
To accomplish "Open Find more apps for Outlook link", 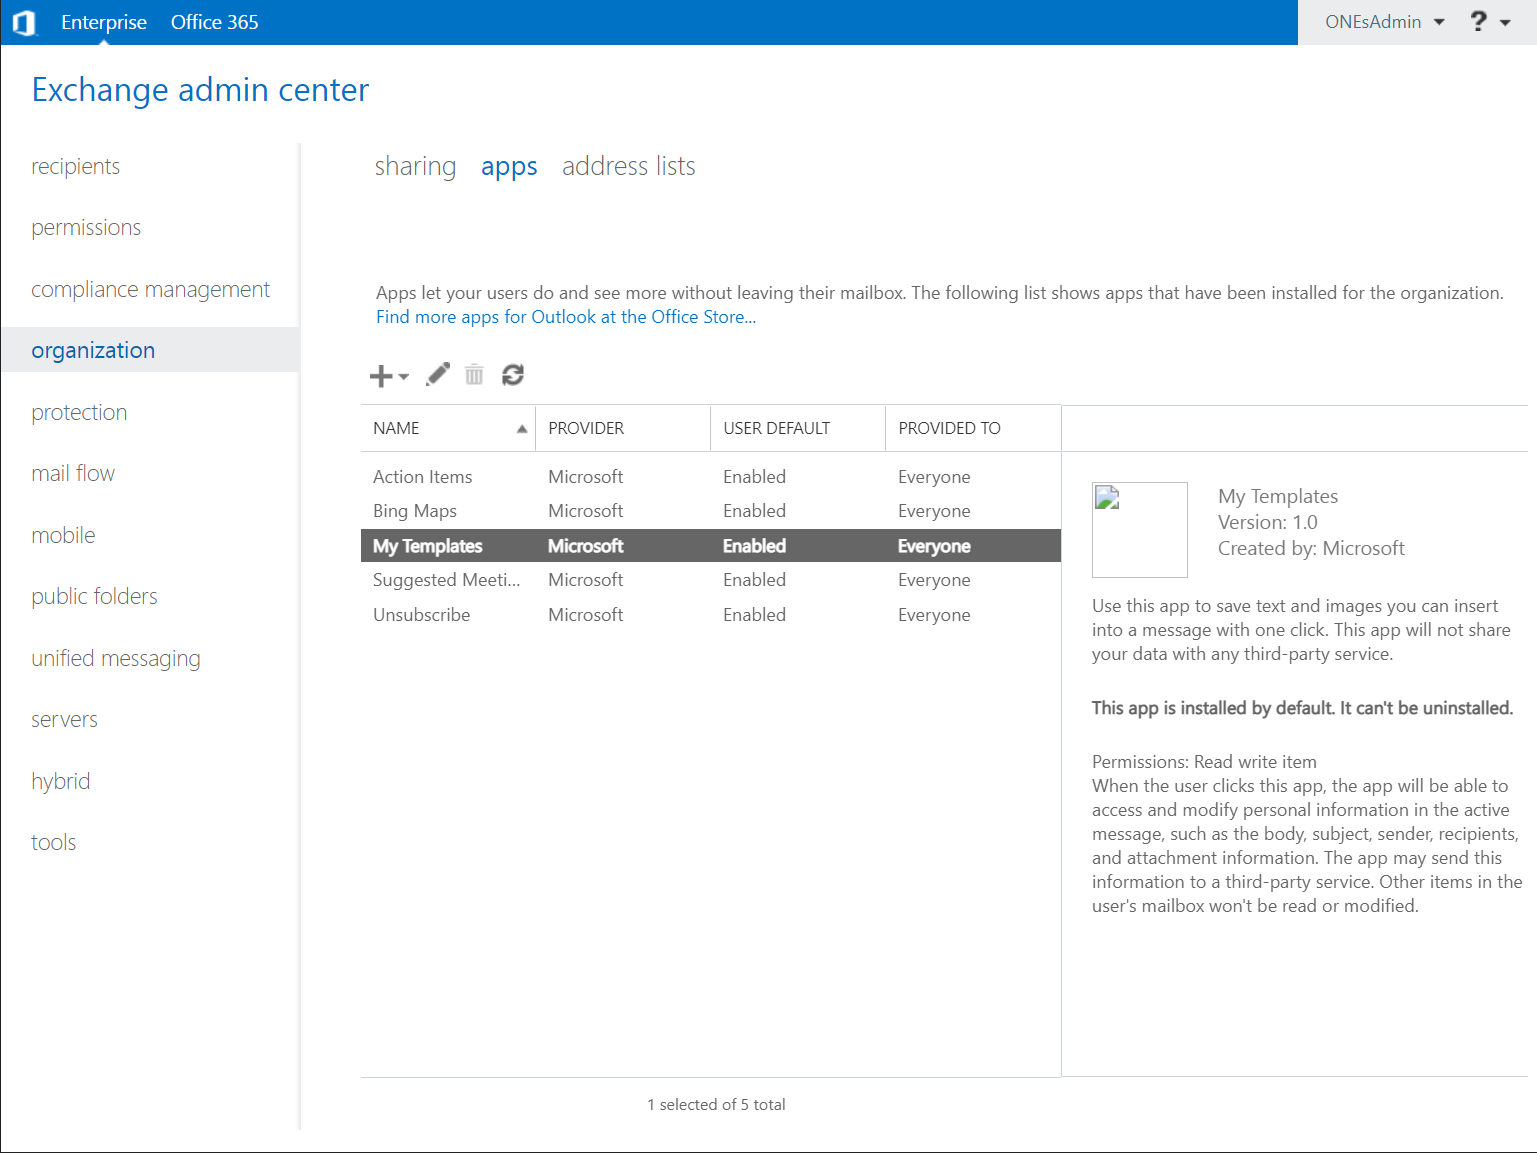I will [x=565, y=317].
